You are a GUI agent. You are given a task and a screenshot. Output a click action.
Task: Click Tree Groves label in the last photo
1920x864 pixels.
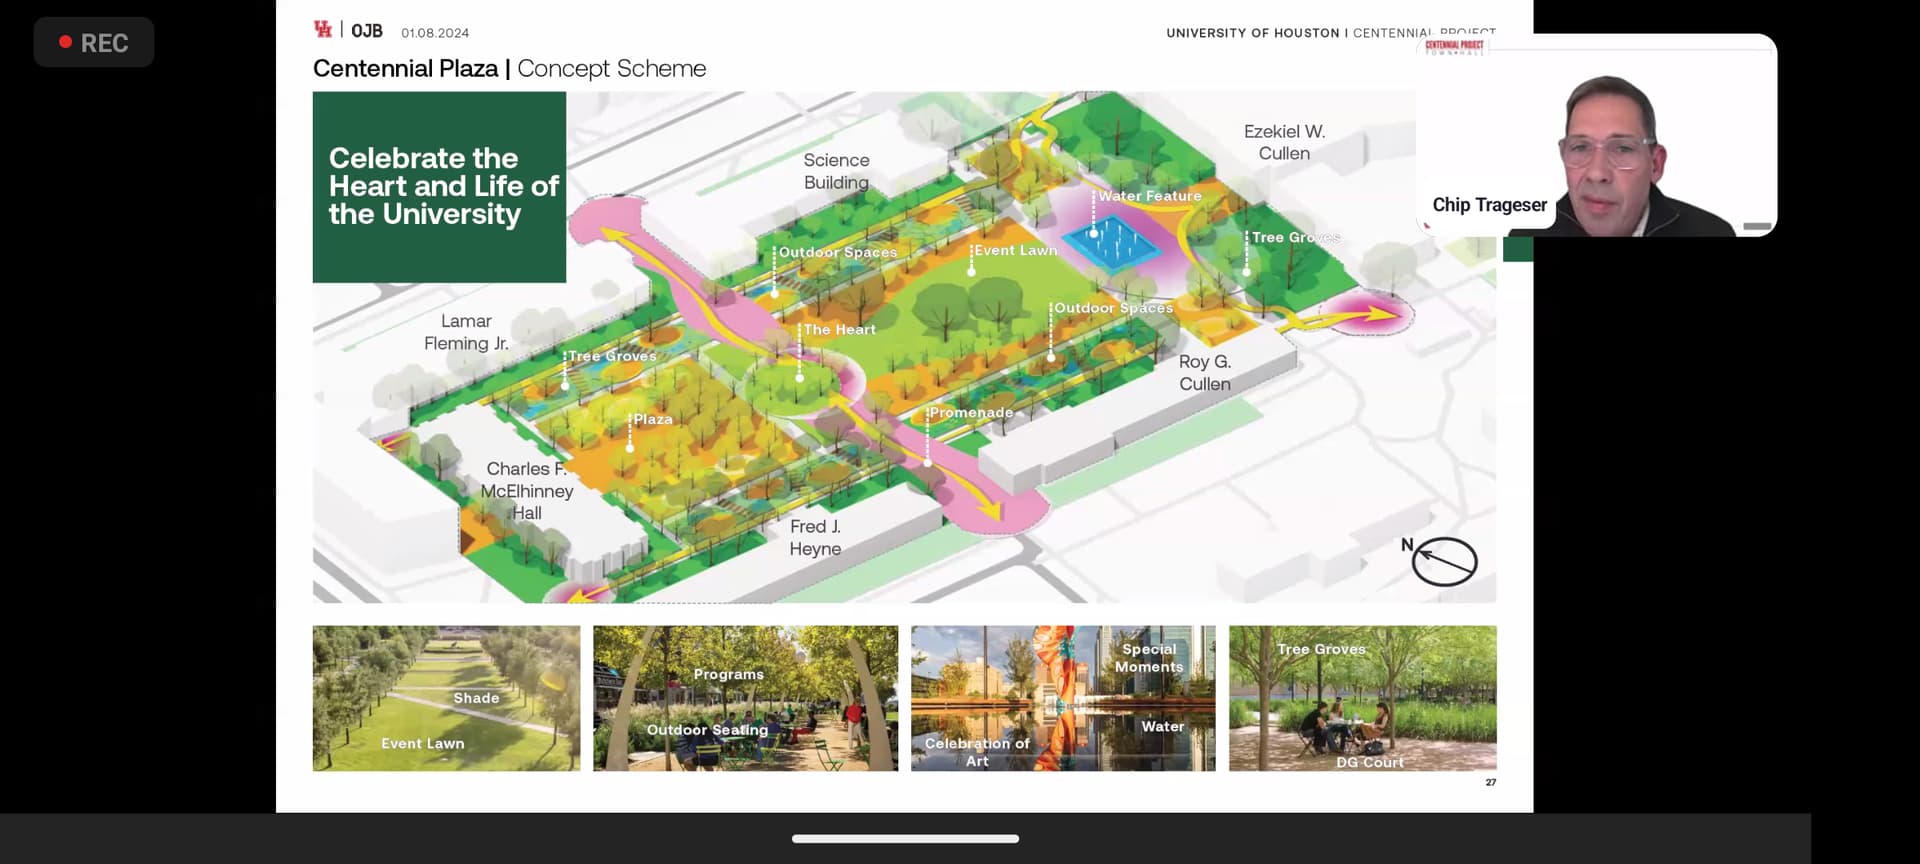1321,649
